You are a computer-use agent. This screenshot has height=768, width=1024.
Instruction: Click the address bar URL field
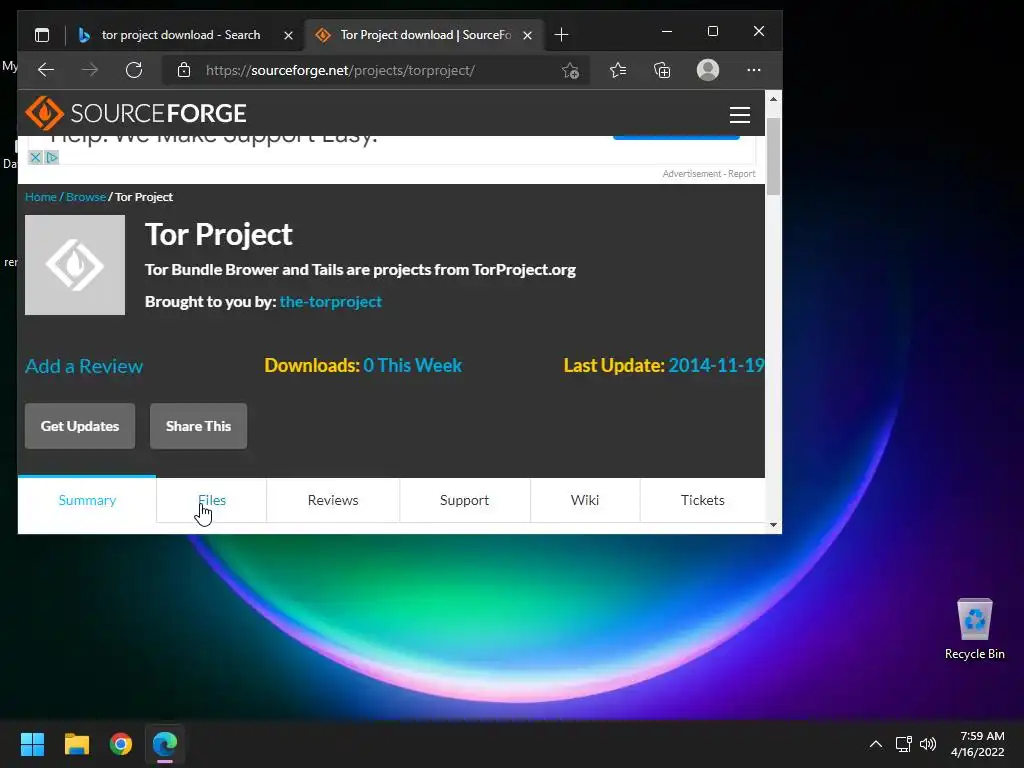[376, 70]
